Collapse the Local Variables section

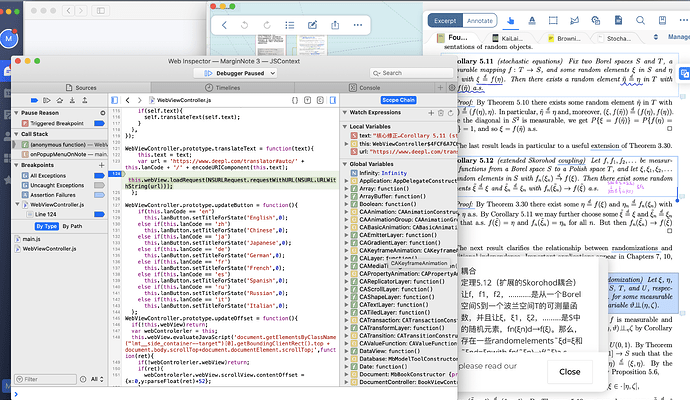pos(345,127)
